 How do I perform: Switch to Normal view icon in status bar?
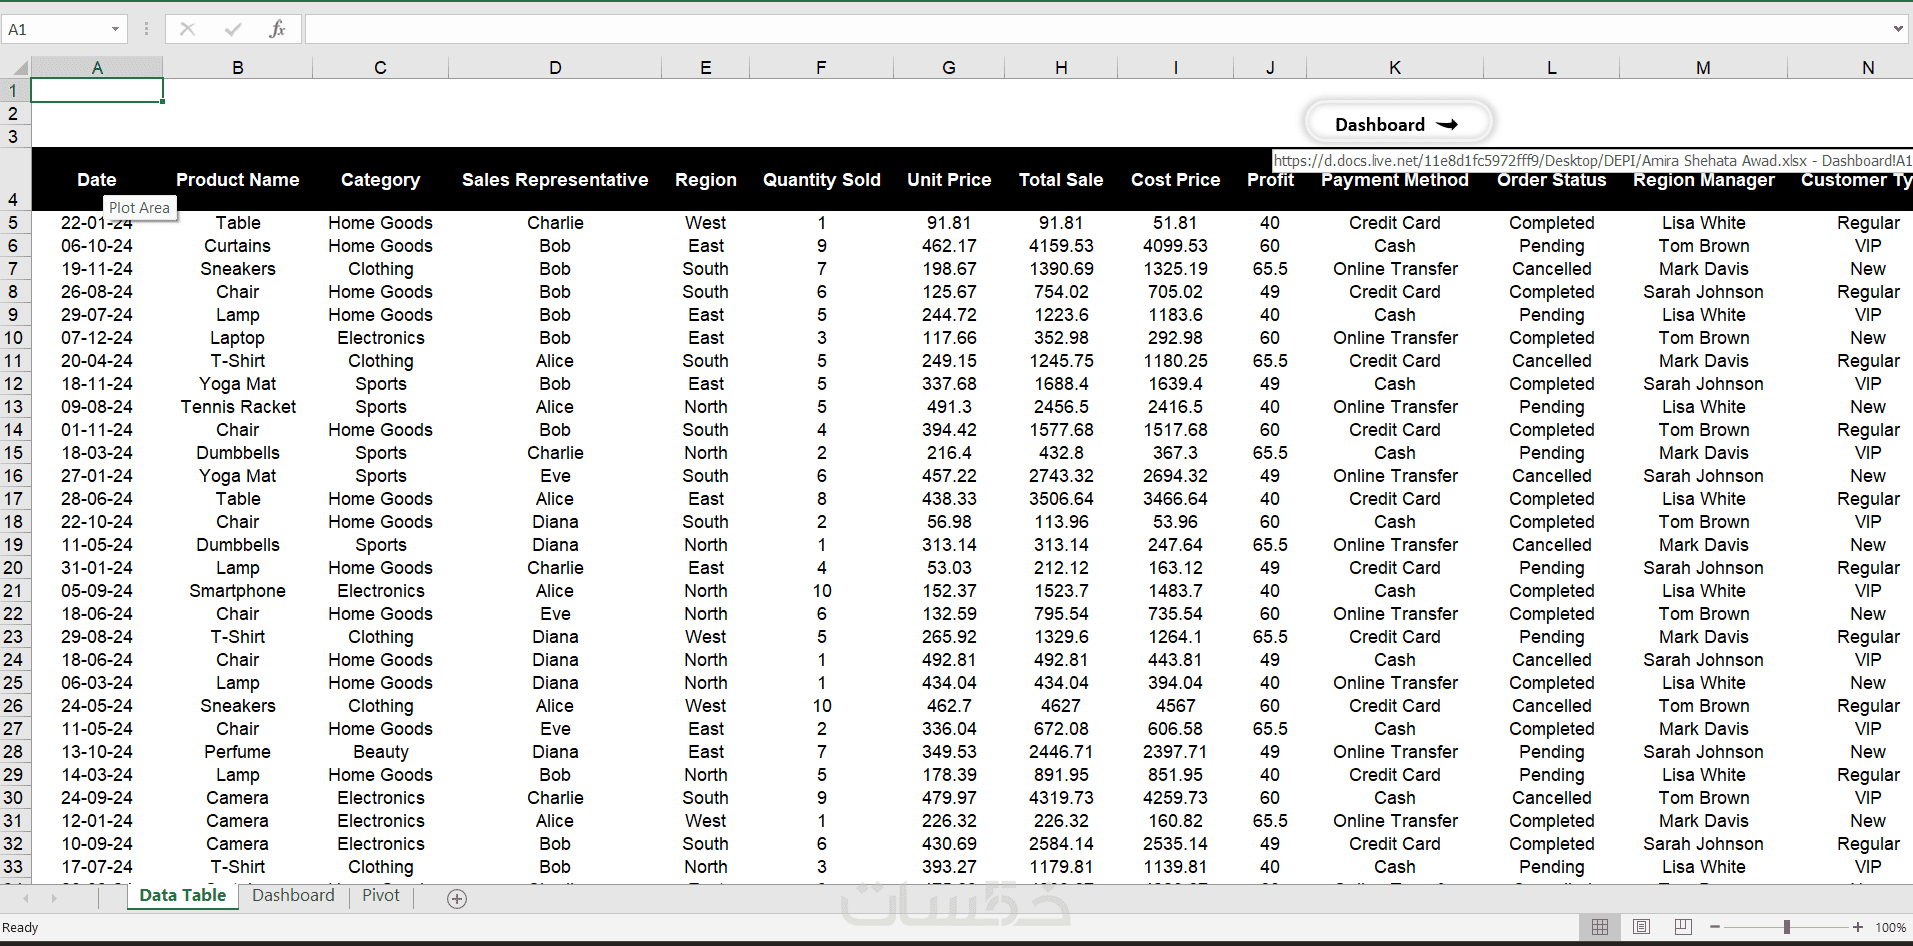(x=1600, y=927)
